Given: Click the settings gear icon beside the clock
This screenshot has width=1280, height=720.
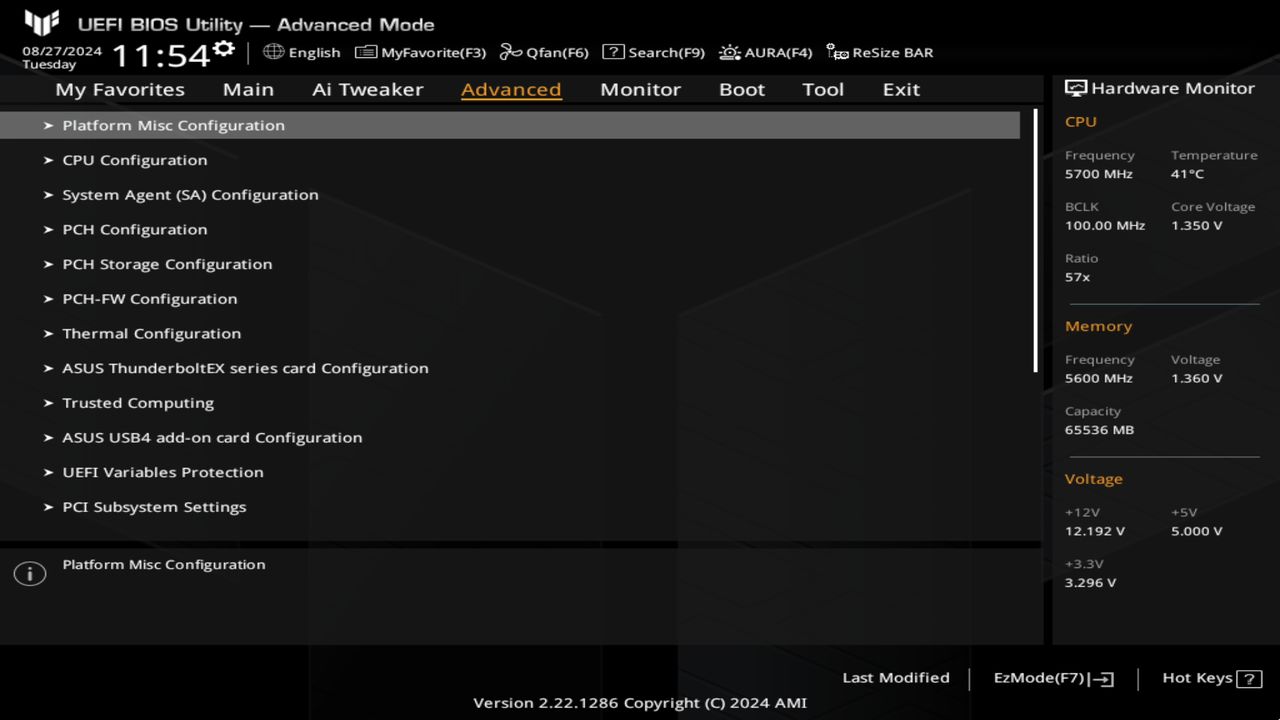Looking at the screenshot, I should tap(224, 49).
